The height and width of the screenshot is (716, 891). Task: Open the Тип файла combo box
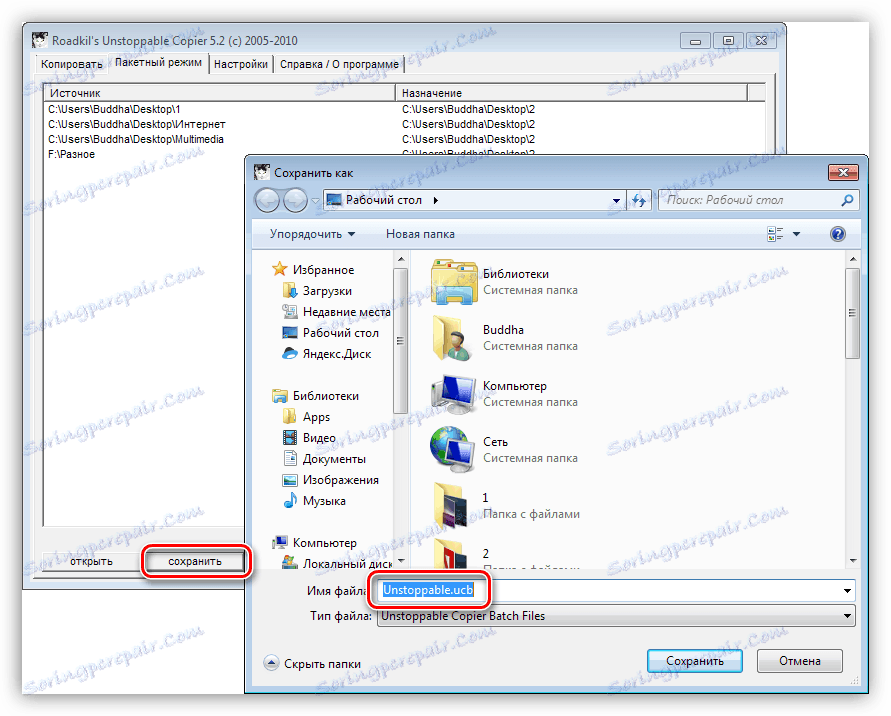click(616, 616)
